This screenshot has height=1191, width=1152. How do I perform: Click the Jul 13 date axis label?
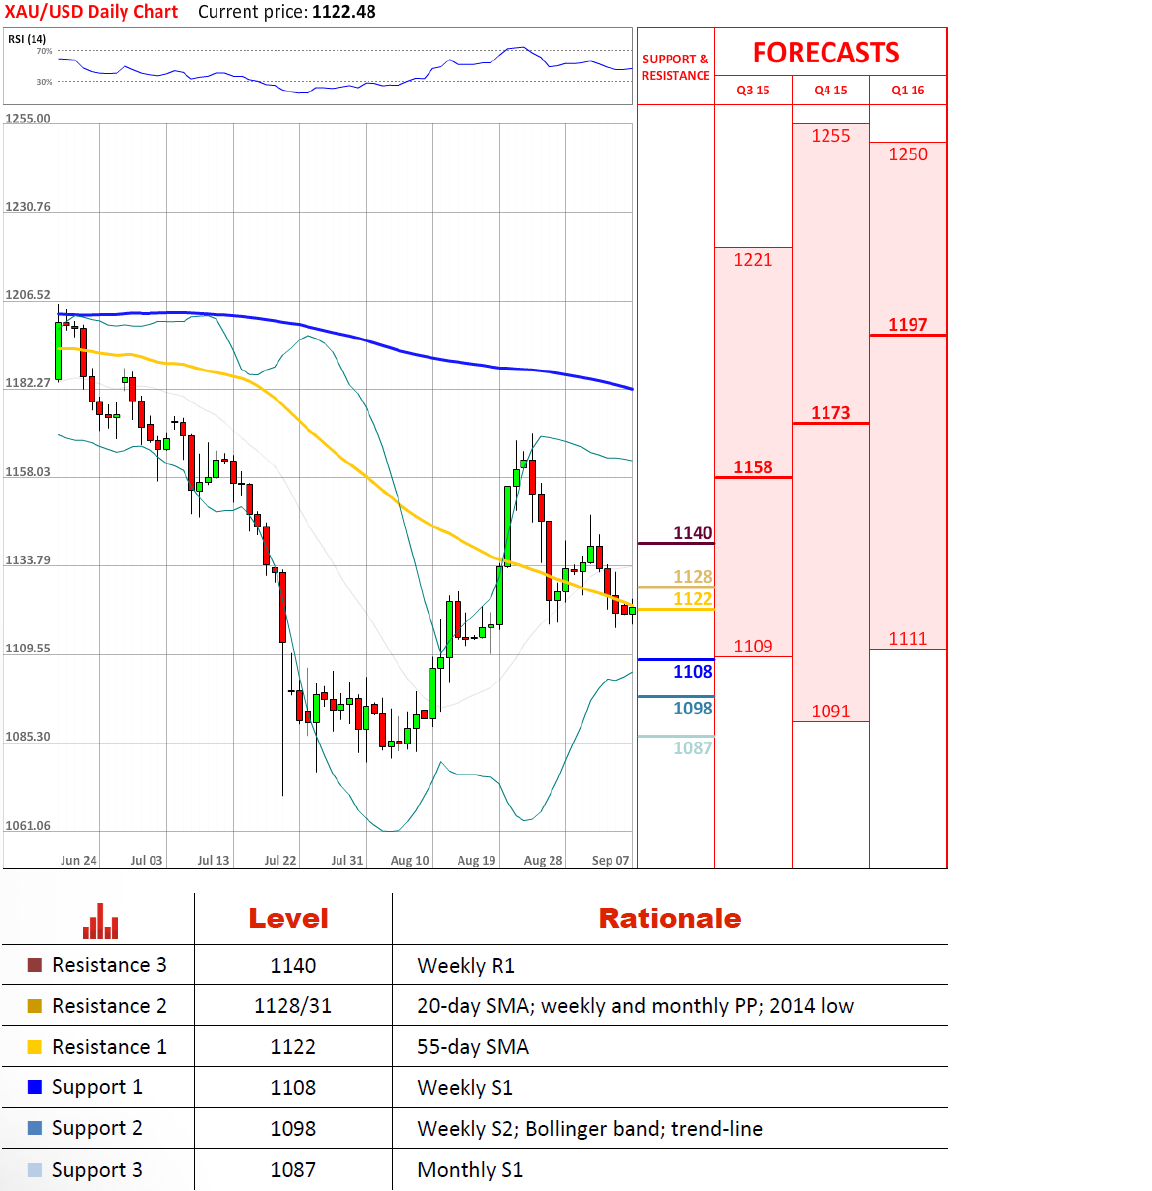pyautogui.click(x=213, y=861)
